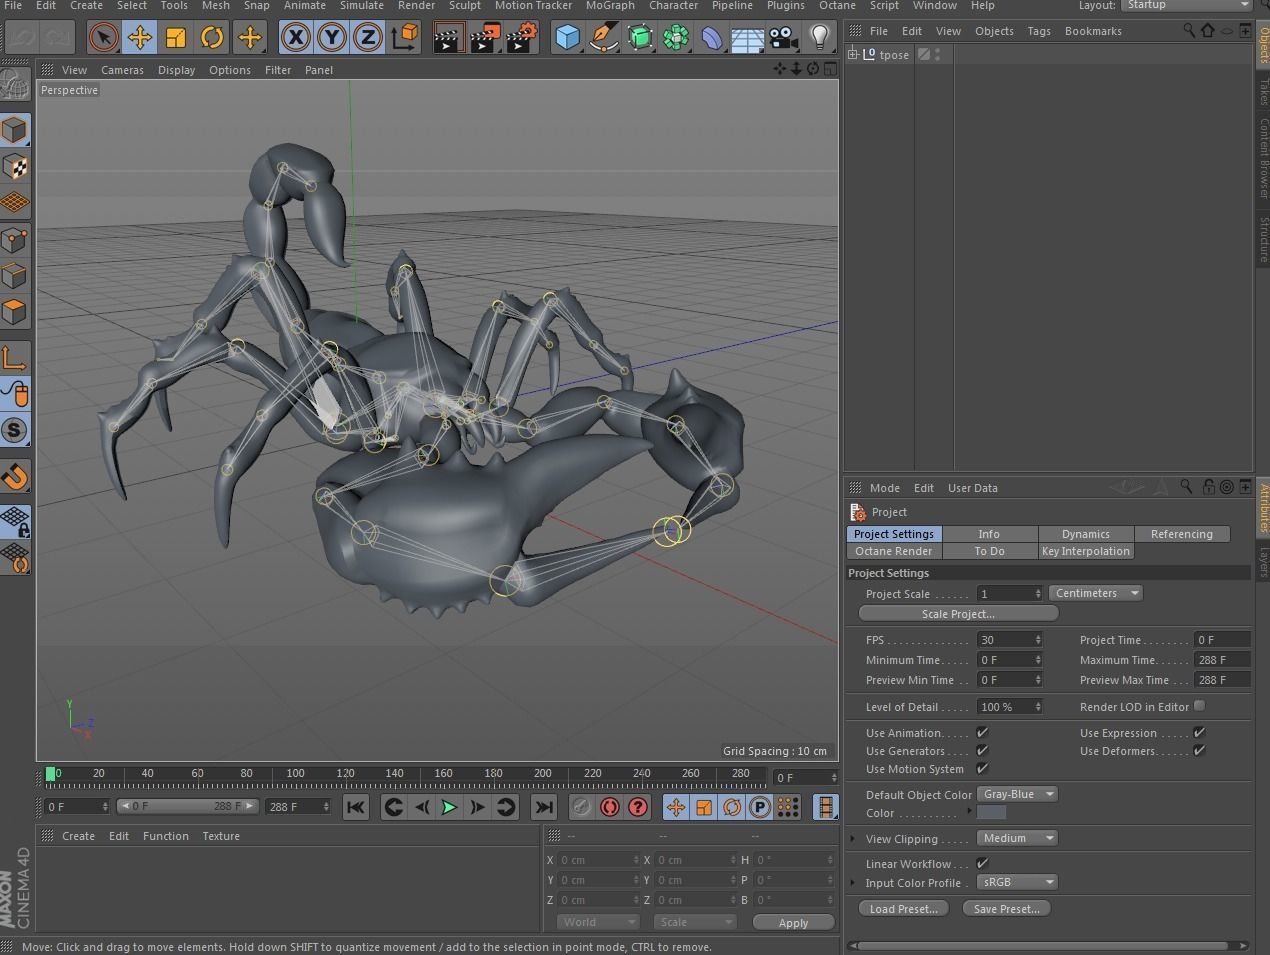The image size is (1270, 955).
Task: Go to the start of animation
Action: coord(355,807)
